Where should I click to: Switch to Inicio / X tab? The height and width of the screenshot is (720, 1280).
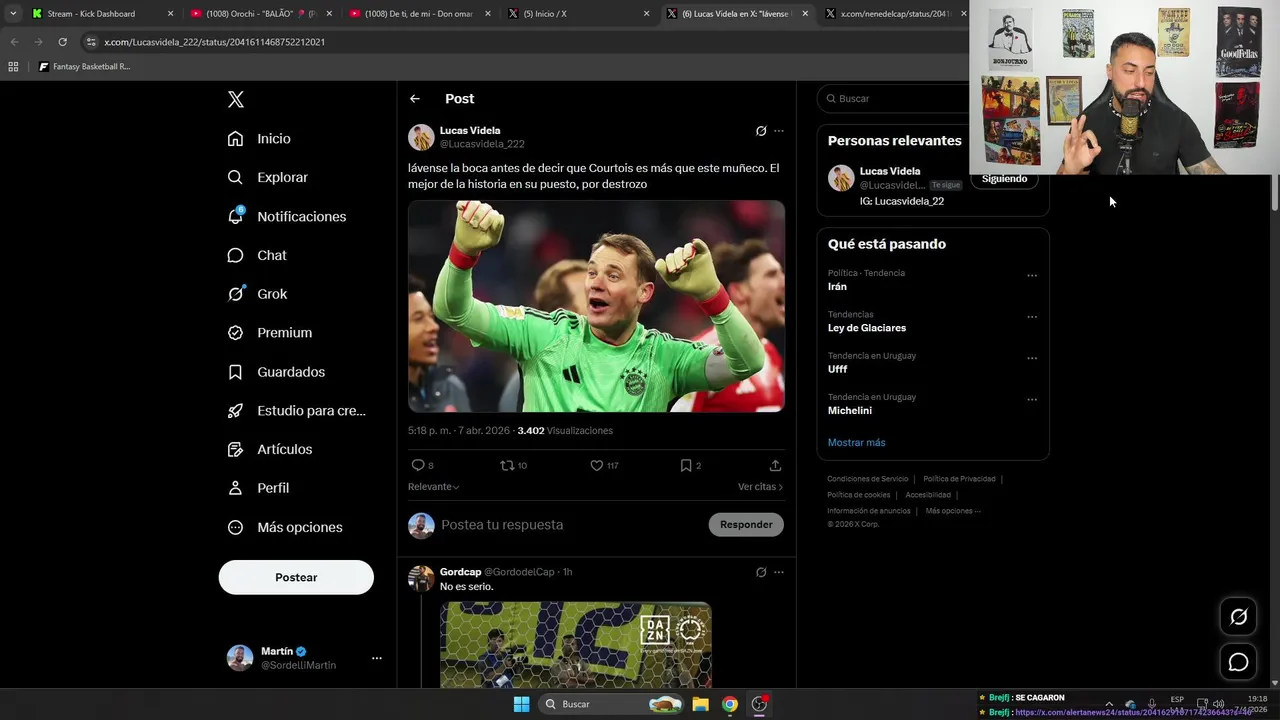578,14
